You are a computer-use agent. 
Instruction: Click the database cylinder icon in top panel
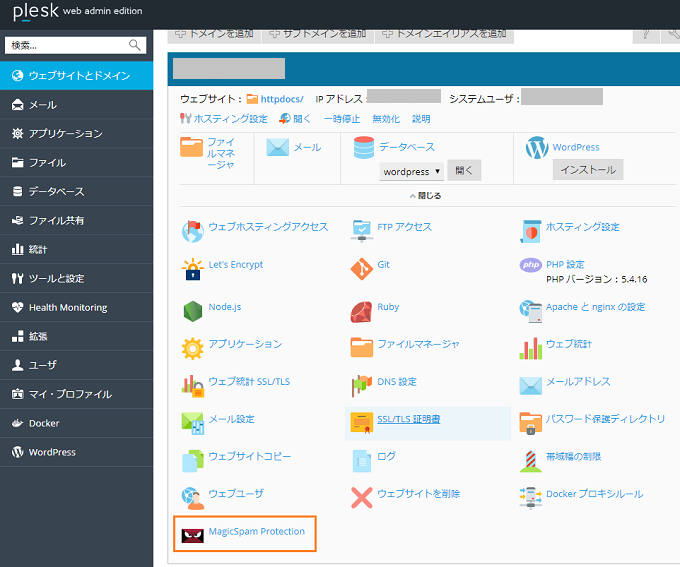tap(363, 147)
